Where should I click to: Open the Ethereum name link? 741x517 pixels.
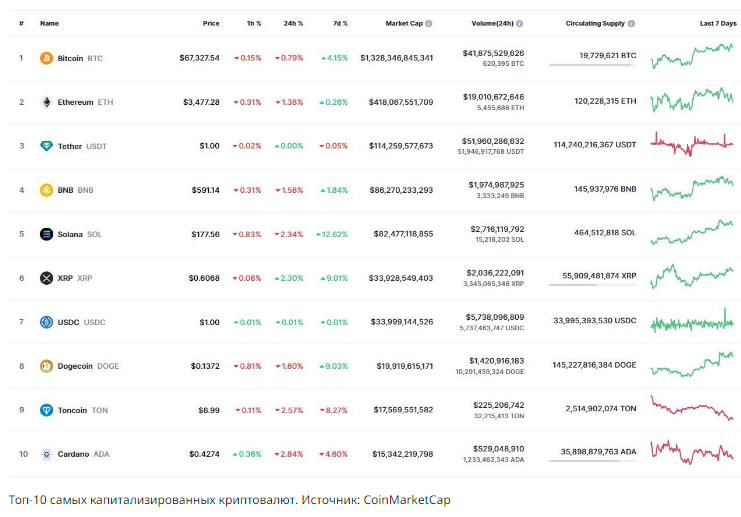click(x=75, y=102)
